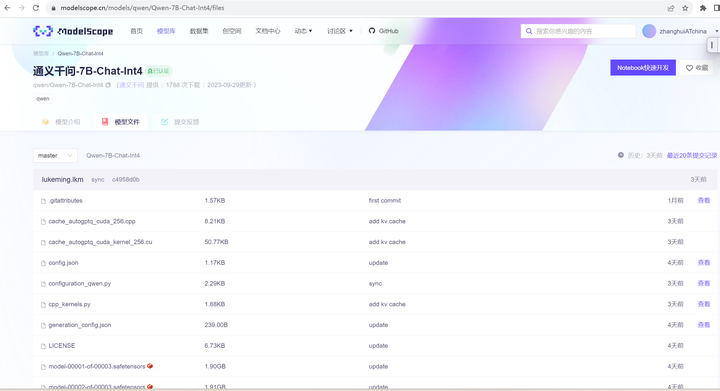Click file icon of cache_autogptq_cuda_256.cpp
Image resolution: width=720 pixels, height=391 pixels.
(43, 222)
